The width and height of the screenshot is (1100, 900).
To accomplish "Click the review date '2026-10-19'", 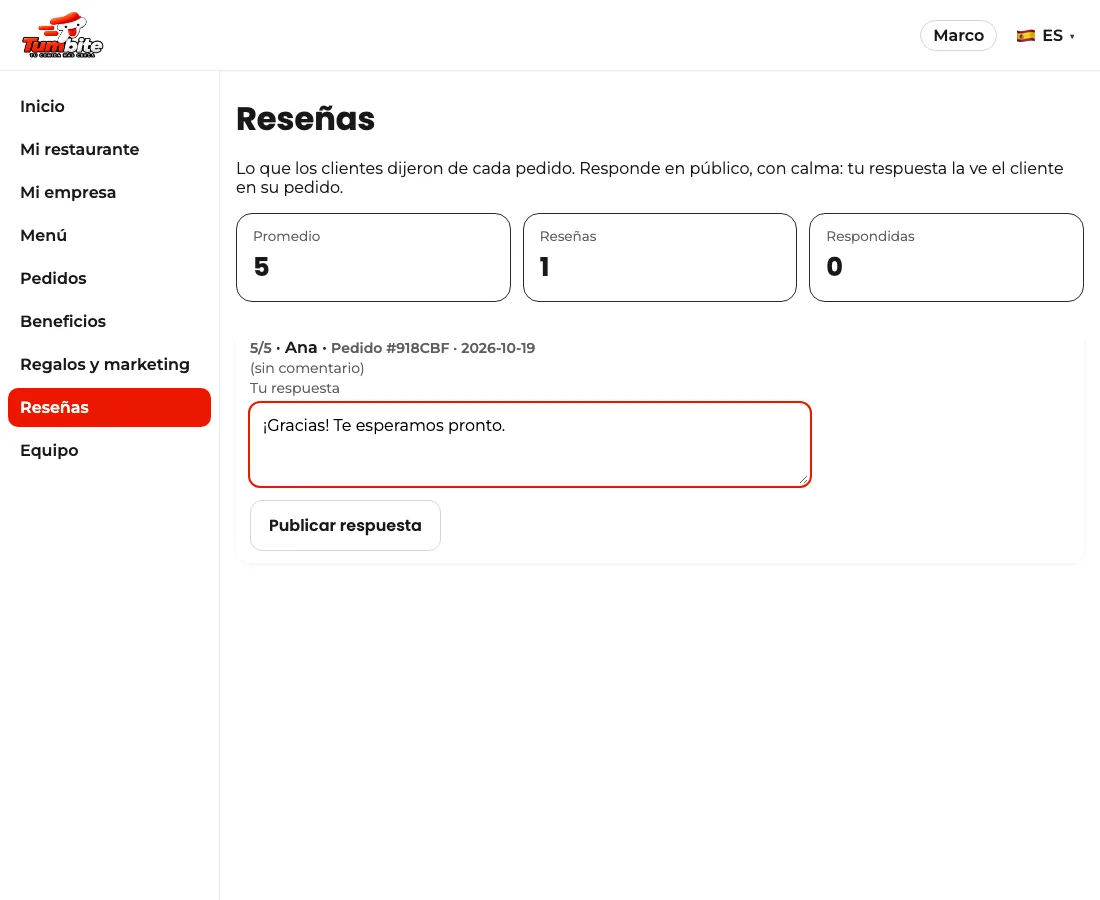I will [498, 348].
